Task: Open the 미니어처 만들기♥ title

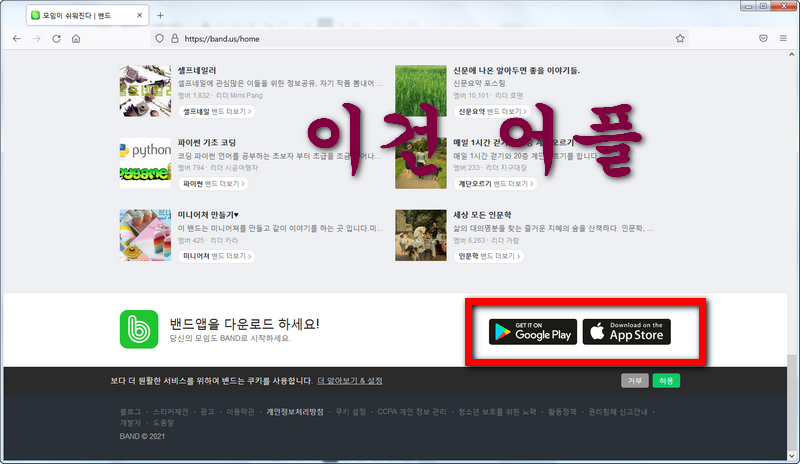Action: click(208, 215)
